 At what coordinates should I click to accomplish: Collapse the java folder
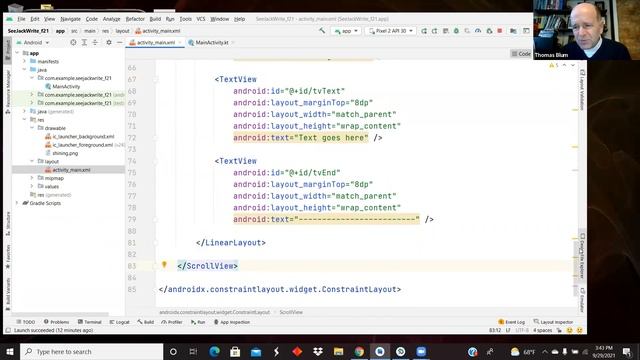pyautogui.click(x=24, y=70)
